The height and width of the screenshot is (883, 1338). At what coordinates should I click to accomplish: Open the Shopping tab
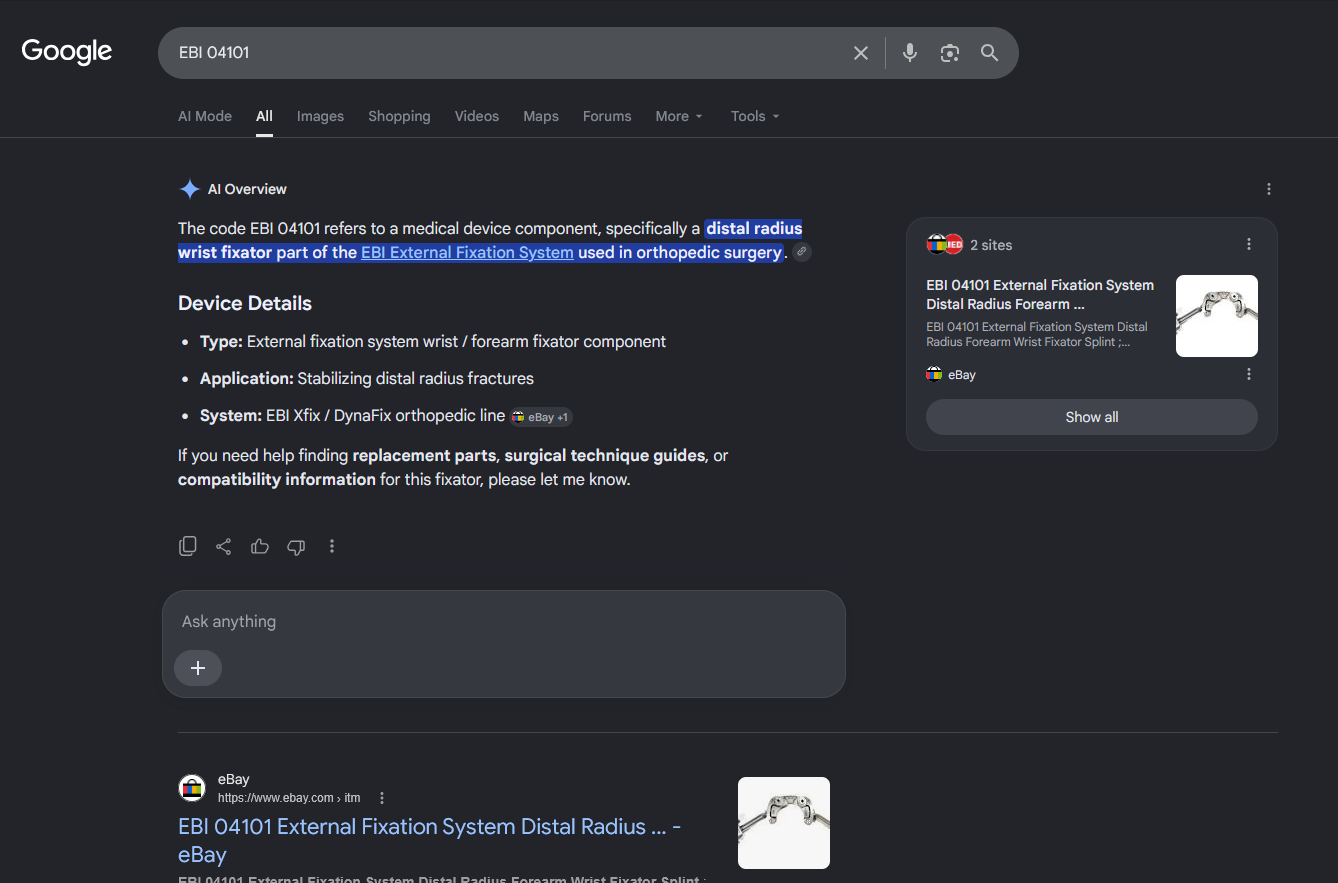point(399,116)
